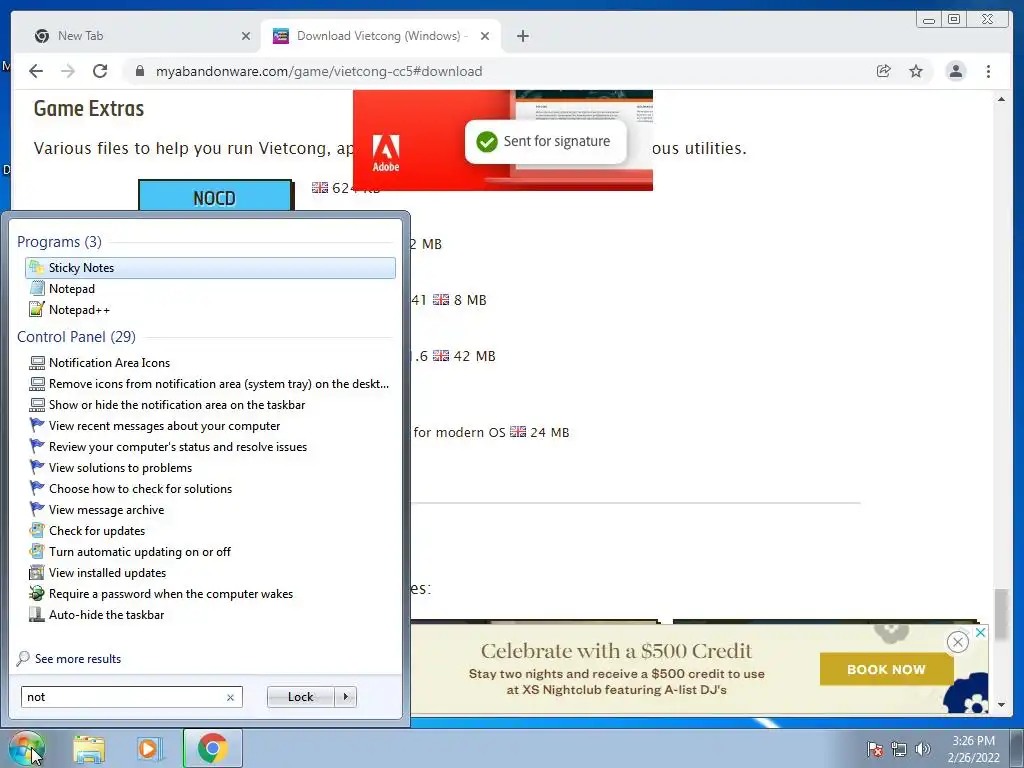Click the Adobe Sent for signature ad
This screenshot has width=1024, height=768.
click(x=503, y=140)
